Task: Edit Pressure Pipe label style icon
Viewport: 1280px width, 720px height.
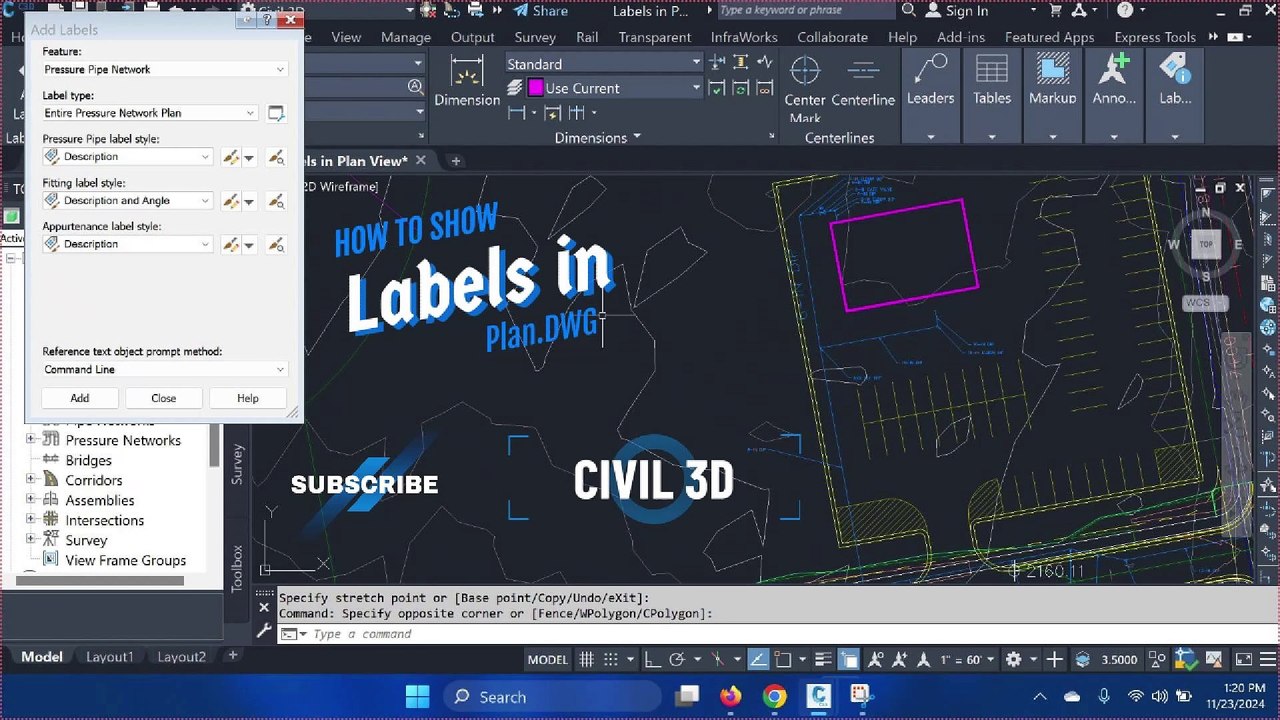Action: pyautogui.click(x=232, y=157)
